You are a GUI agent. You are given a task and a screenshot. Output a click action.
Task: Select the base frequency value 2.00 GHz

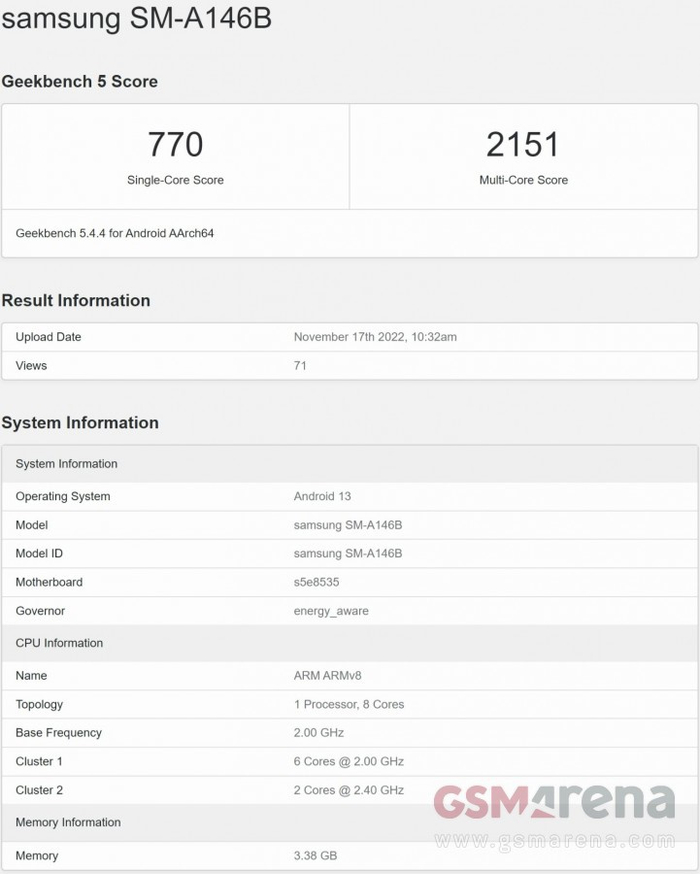click(319, 733)
